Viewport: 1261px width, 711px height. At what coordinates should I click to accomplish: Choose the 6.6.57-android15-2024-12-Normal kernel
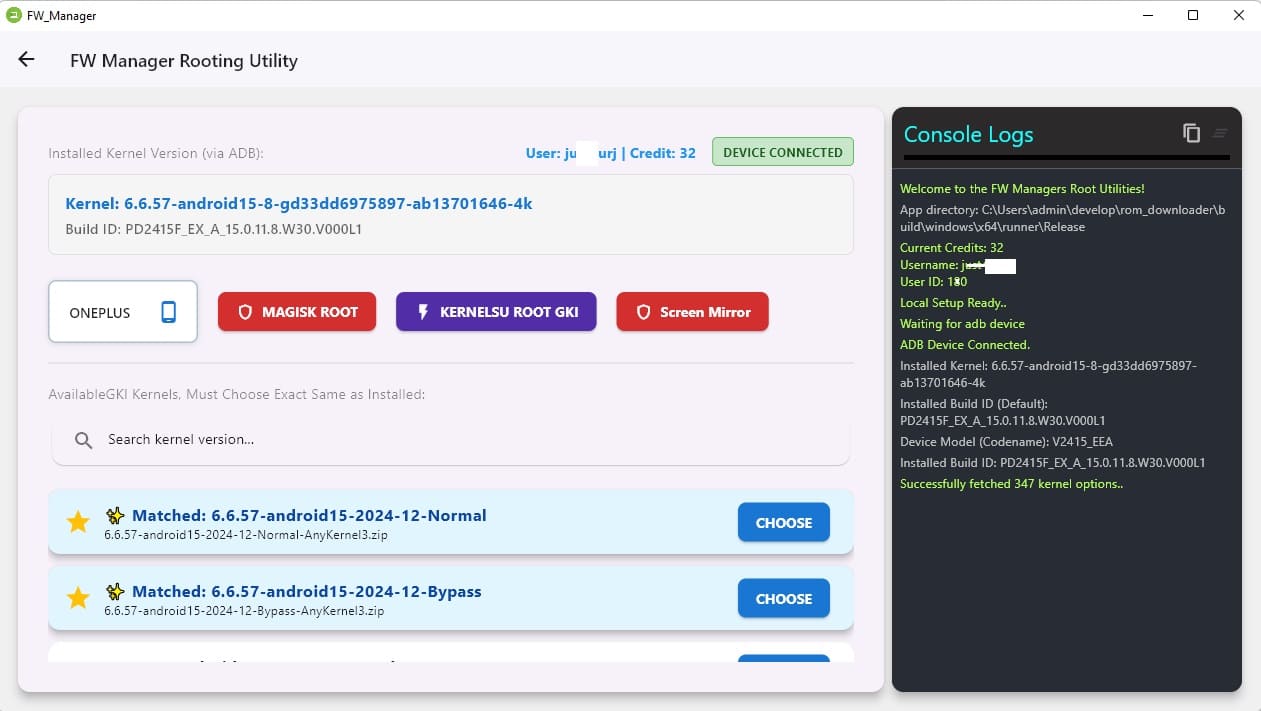click(783, 522)
